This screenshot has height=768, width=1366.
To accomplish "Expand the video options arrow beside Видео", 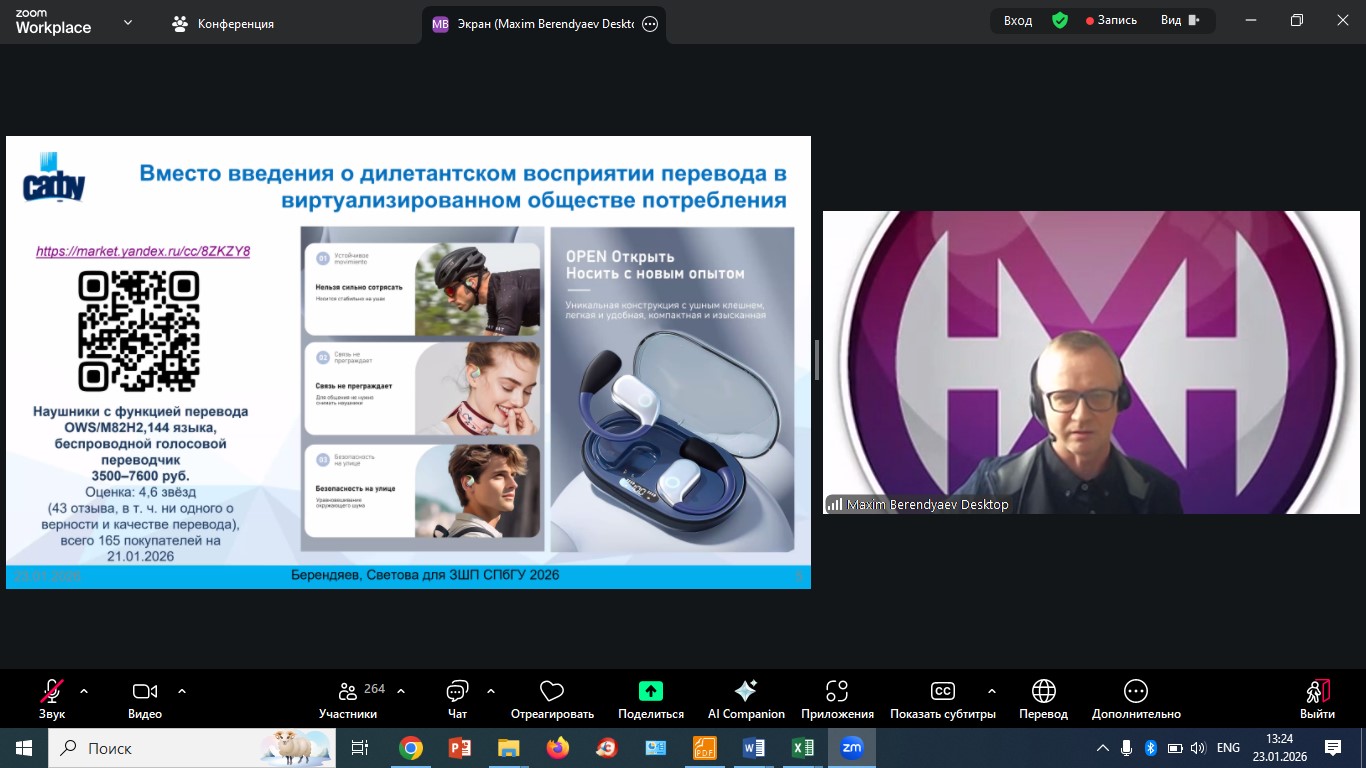I will (x=182, y=691).
